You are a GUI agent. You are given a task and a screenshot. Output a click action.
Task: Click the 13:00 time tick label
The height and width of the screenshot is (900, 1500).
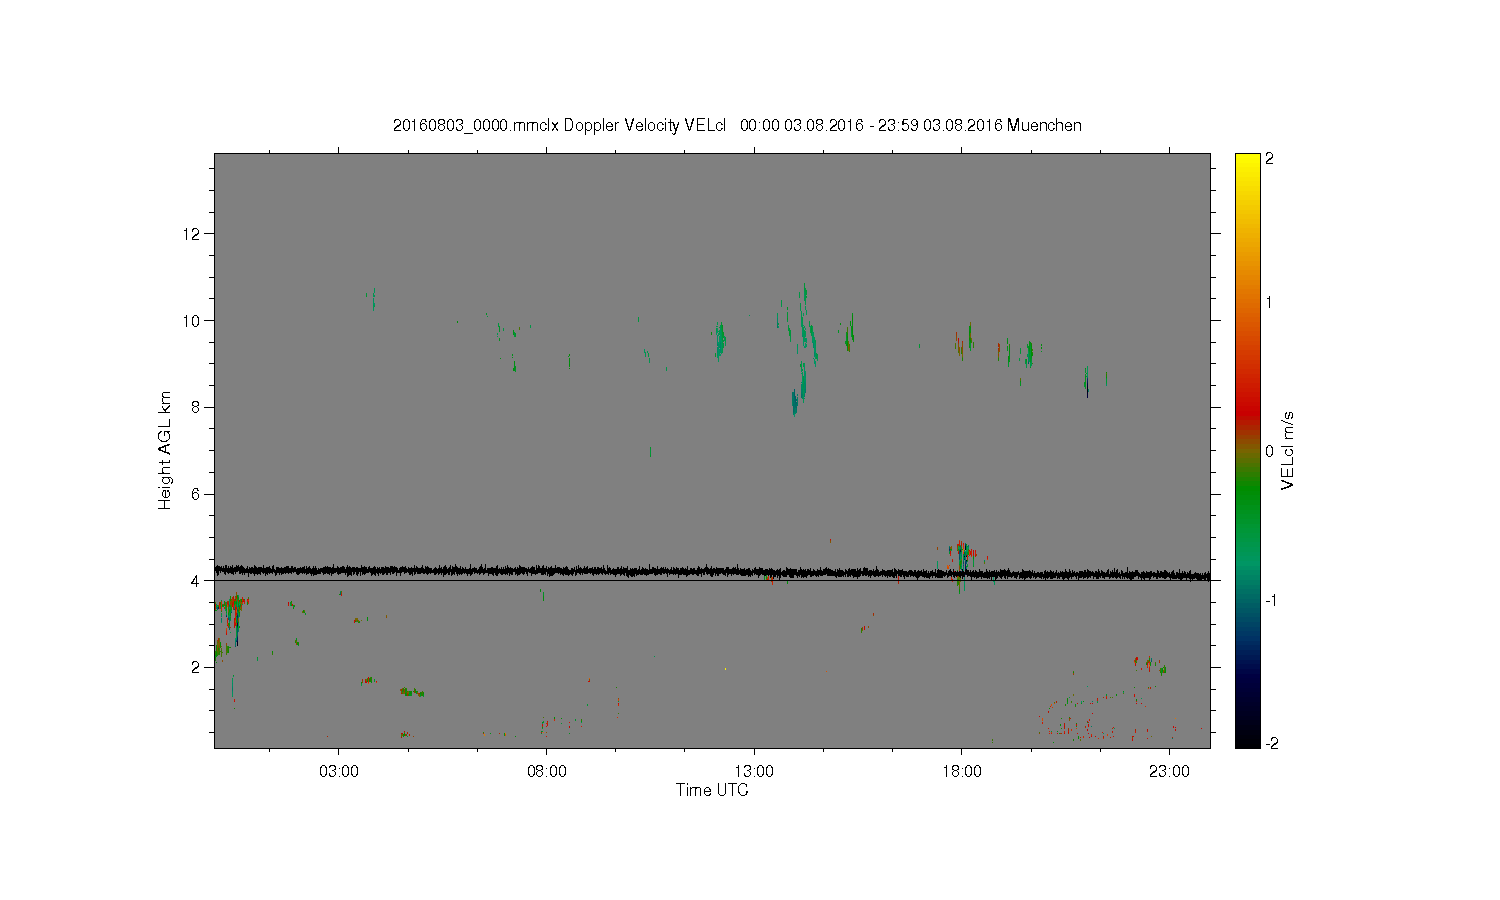[754, 772]
